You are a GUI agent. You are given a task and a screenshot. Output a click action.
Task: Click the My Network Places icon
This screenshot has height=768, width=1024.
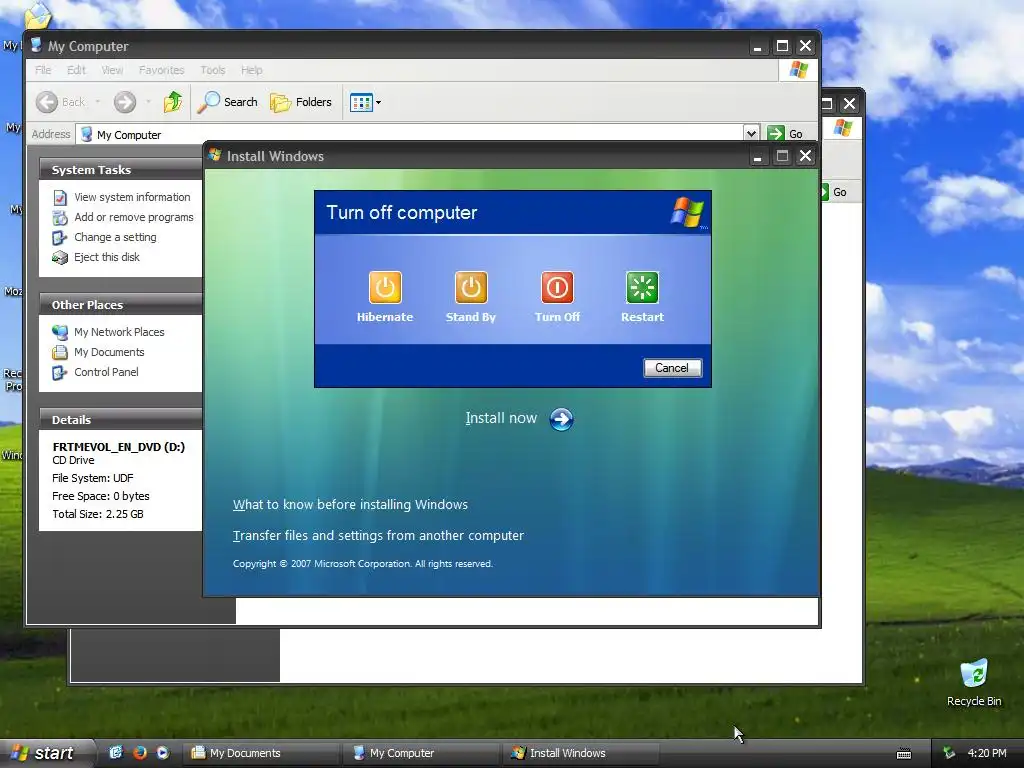(x=60, y=332)
